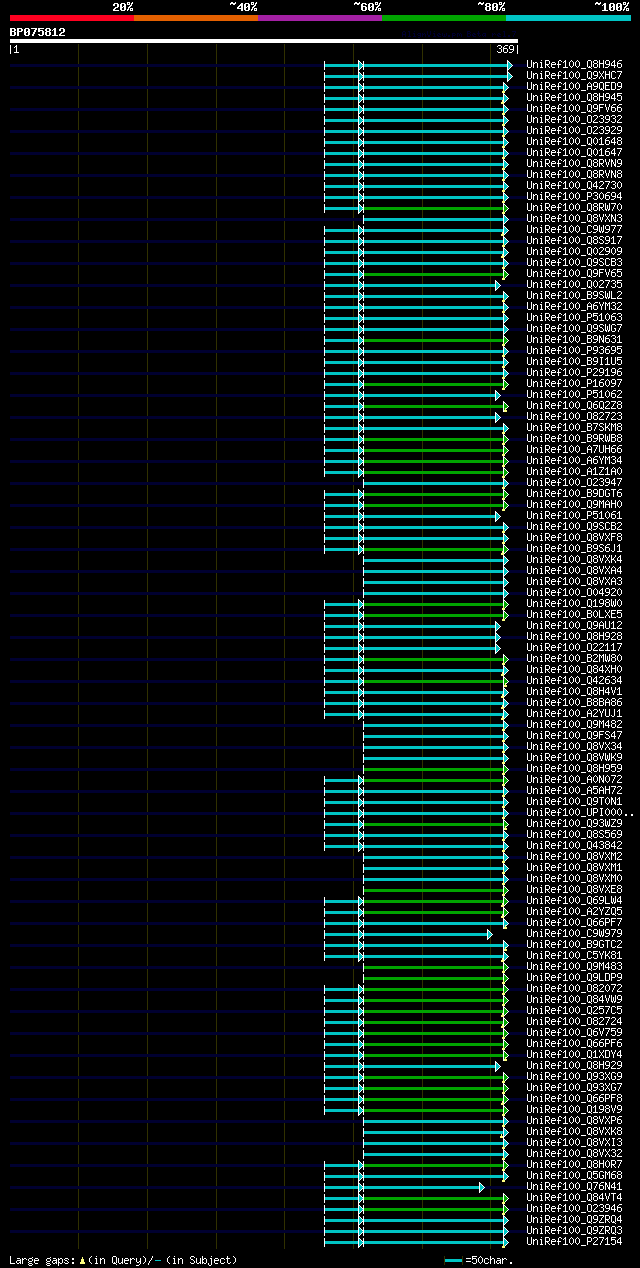Select the UniRef100_B9S6J1 label
This screenshot has height=1268, width=640.
(x=575, y=548)
